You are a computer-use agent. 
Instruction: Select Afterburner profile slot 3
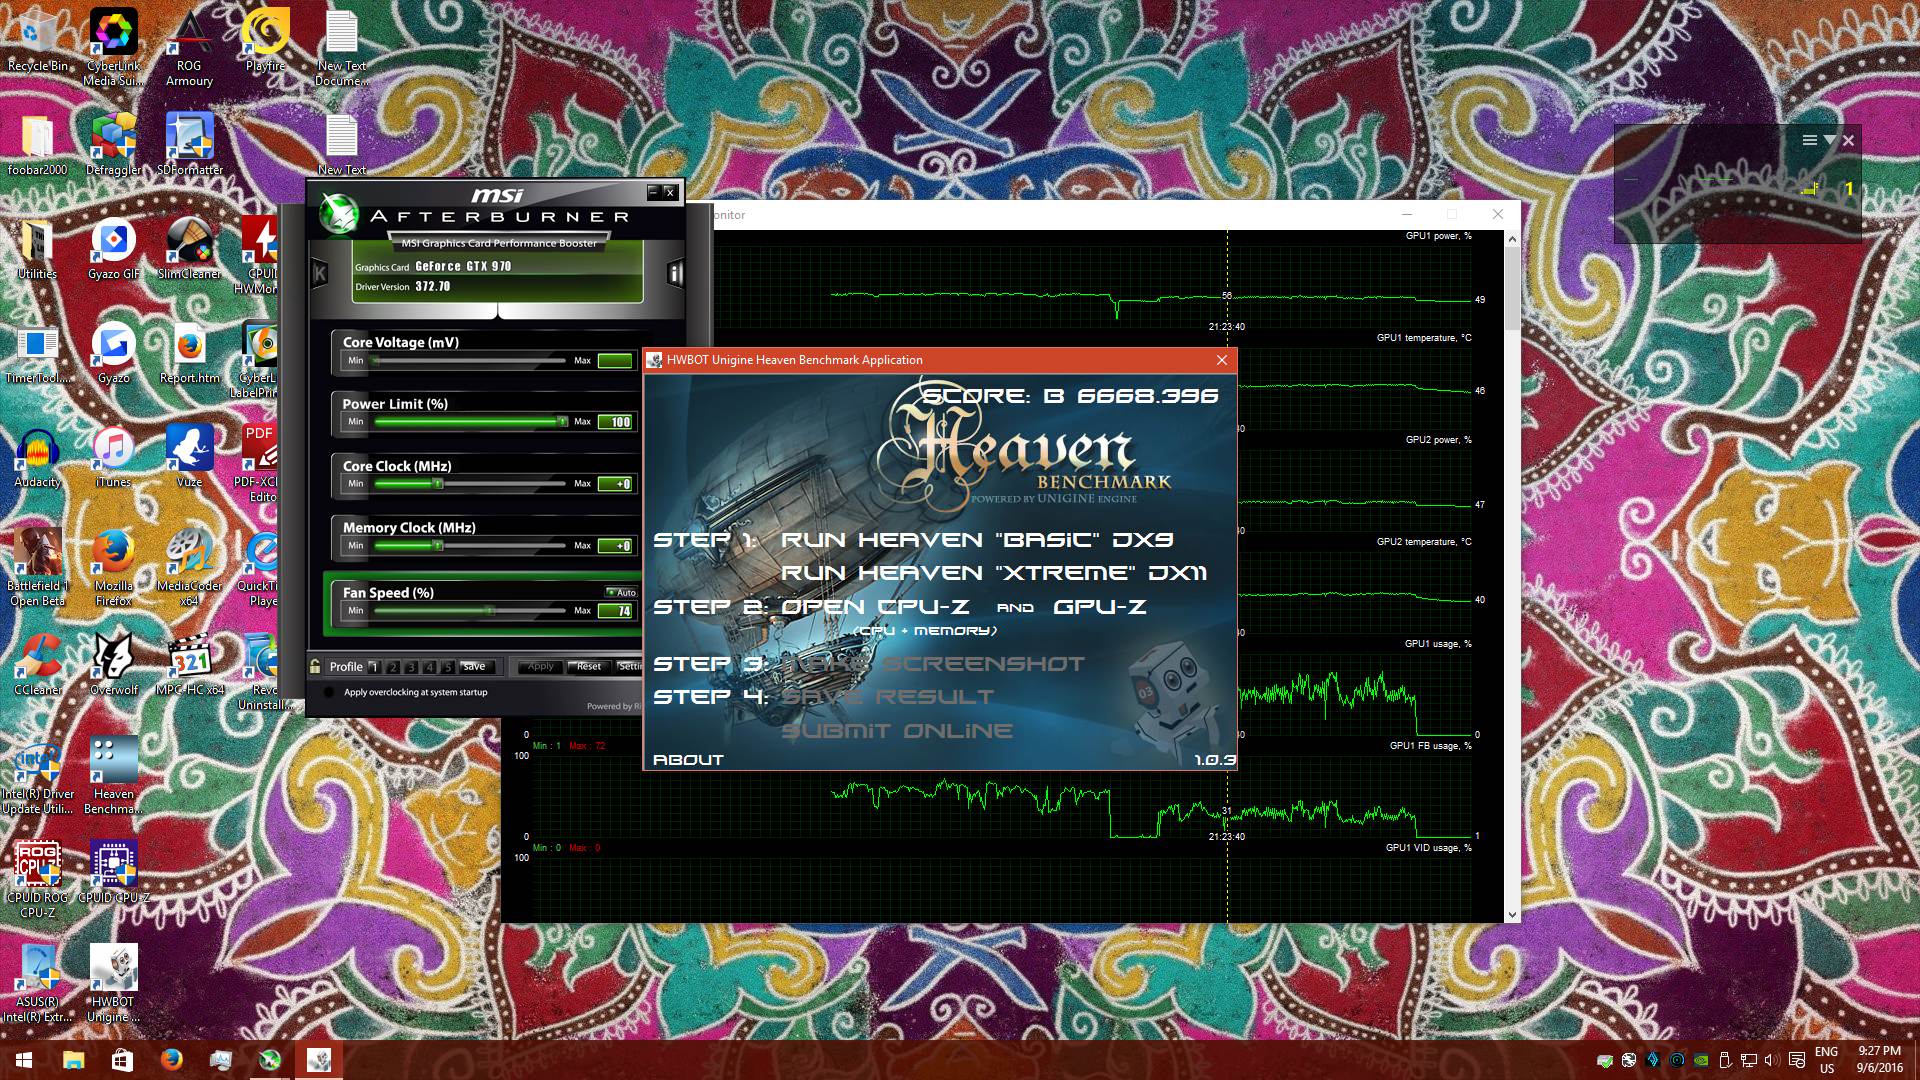(411, 667)
